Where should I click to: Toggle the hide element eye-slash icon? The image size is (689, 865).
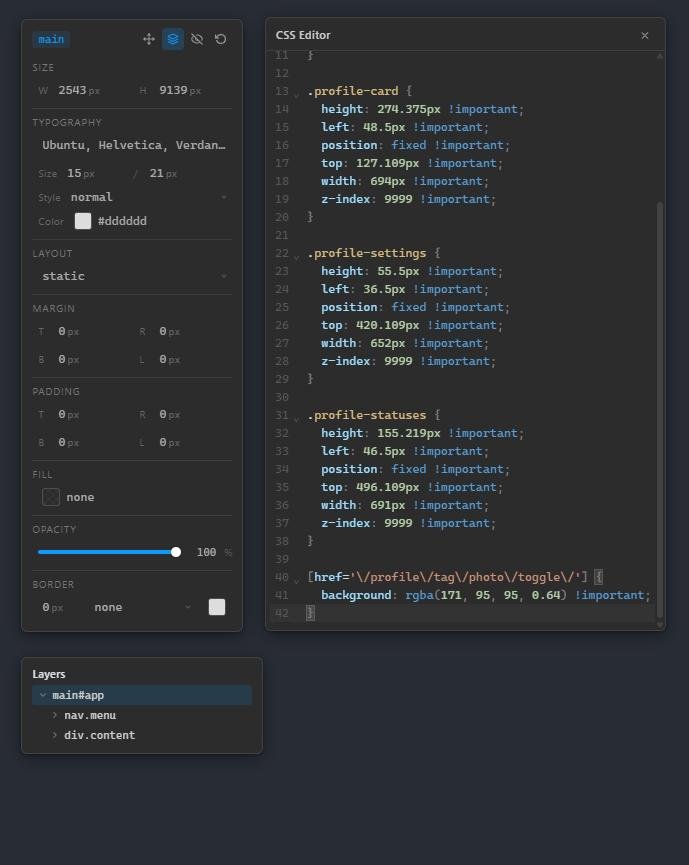tap(197, 39)
